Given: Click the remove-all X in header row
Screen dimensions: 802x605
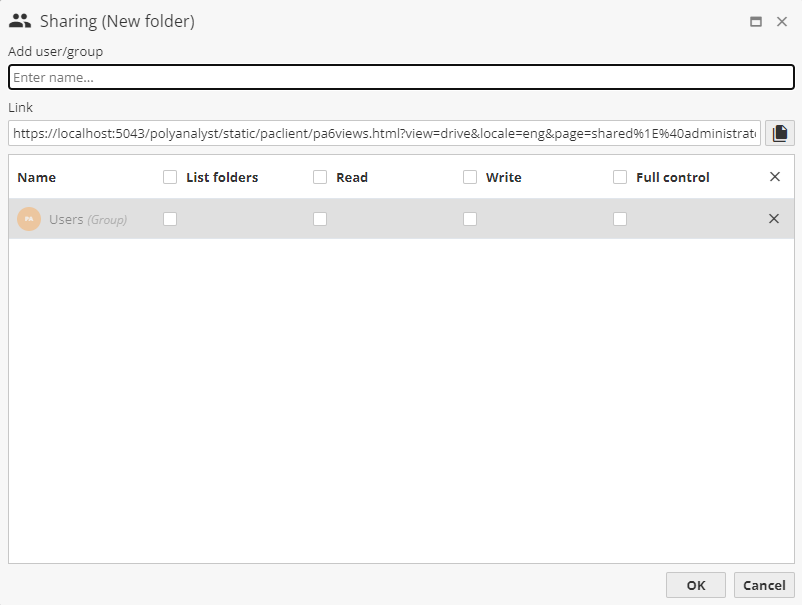Looking at the screenshot, I should click(x=774, y=177).
